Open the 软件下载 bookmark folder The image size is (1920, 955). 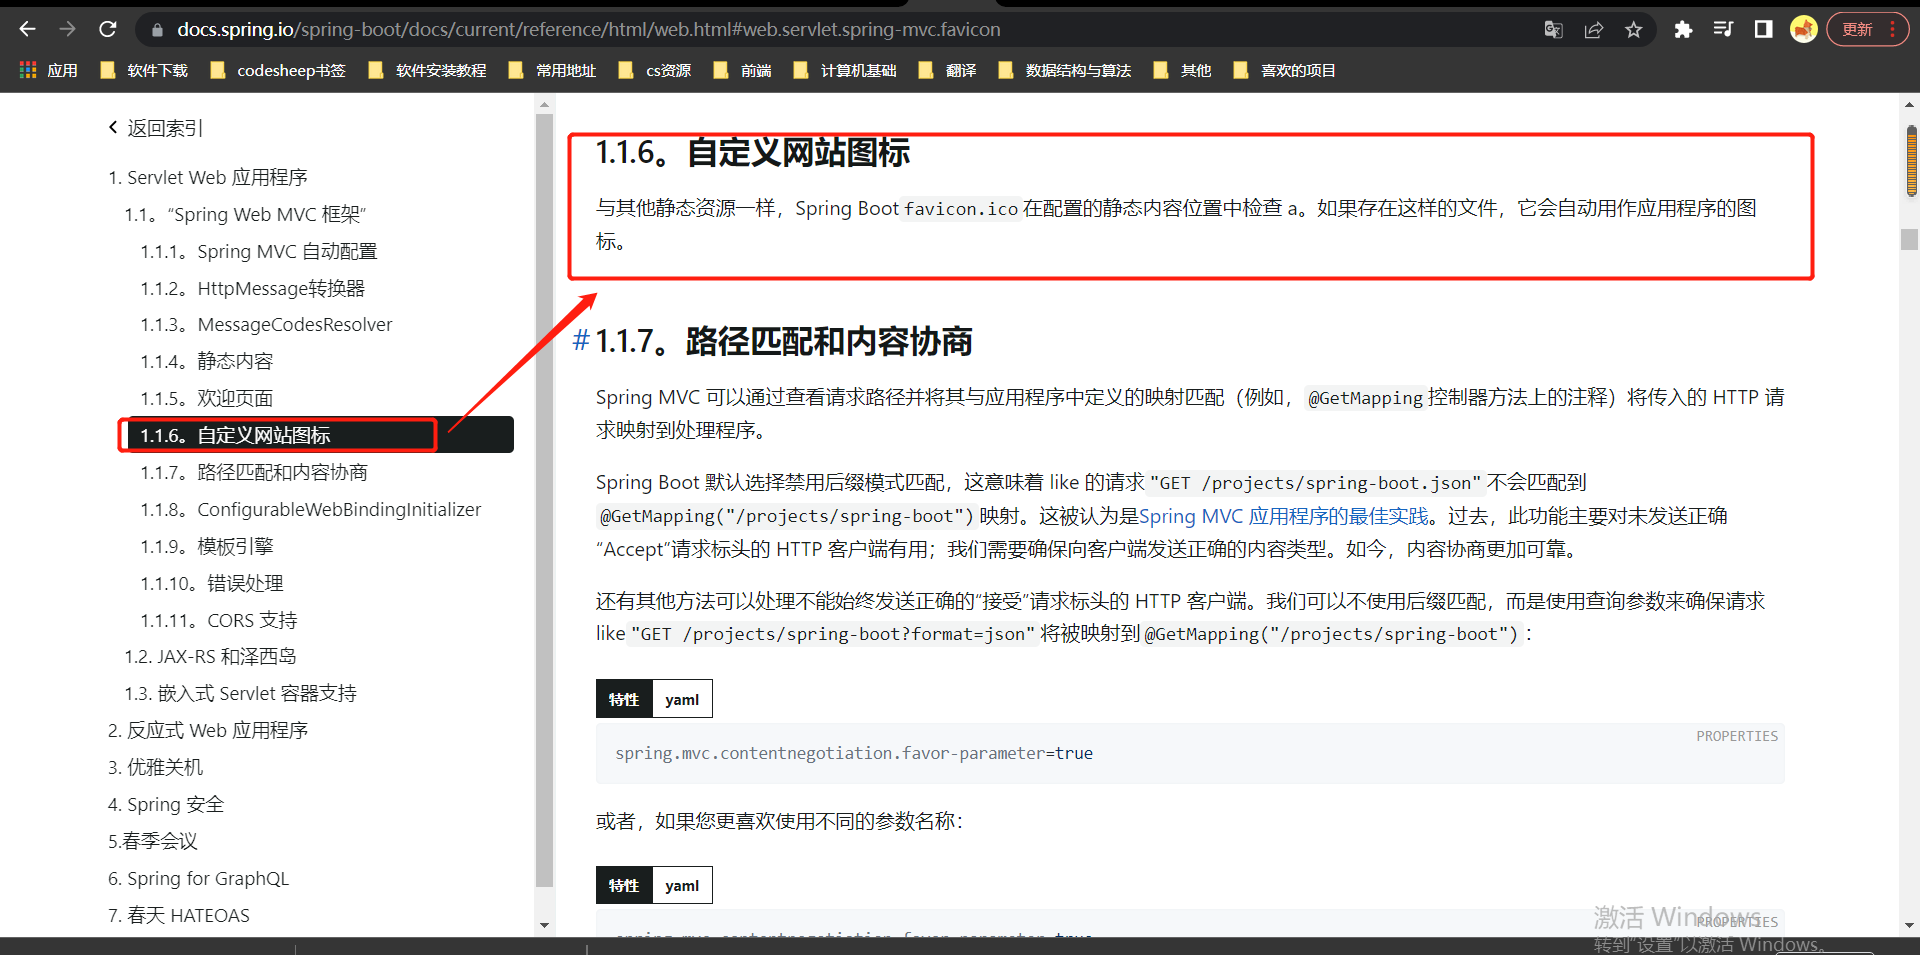(145, 70)
